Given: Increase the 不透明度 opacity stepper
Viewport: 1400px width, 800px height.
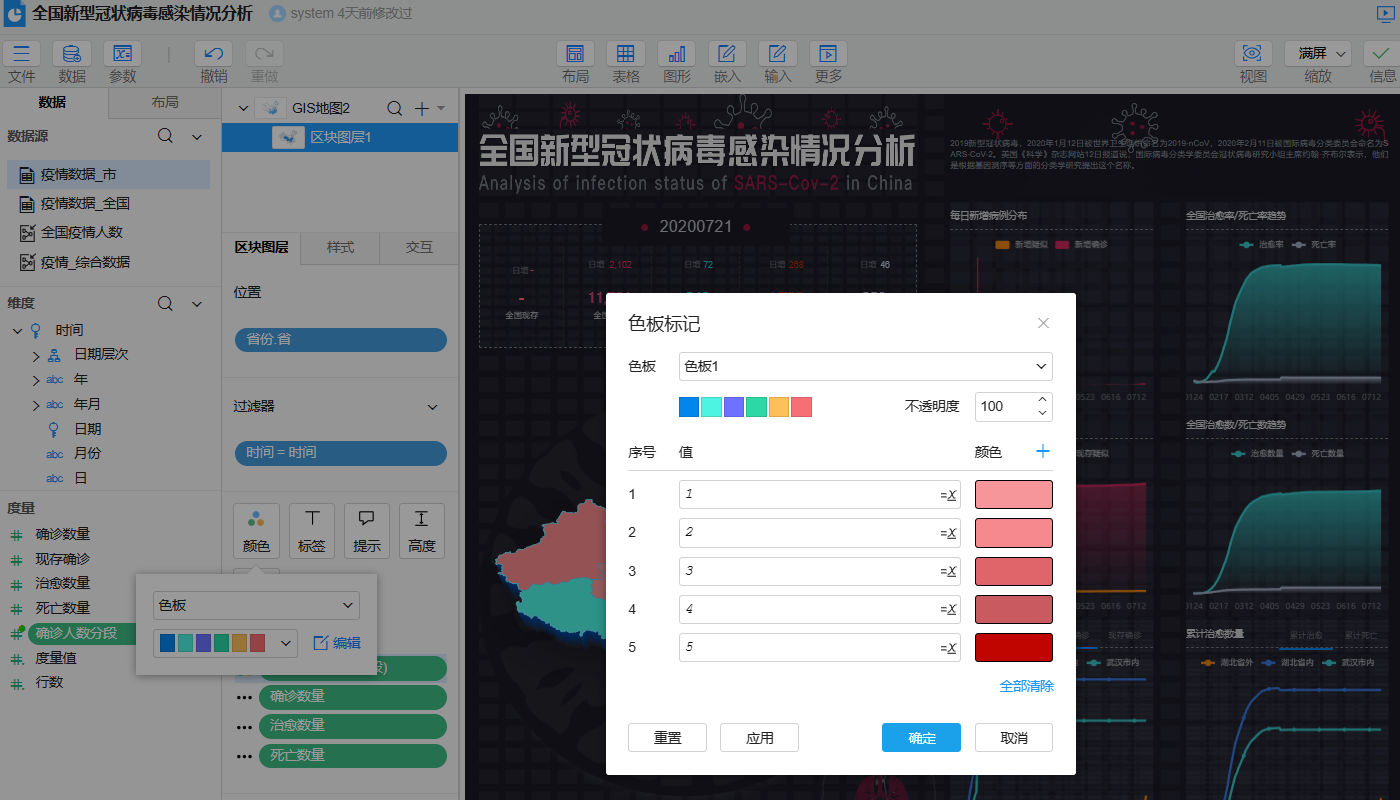Looking at the screenshot, I should 1043,400.
